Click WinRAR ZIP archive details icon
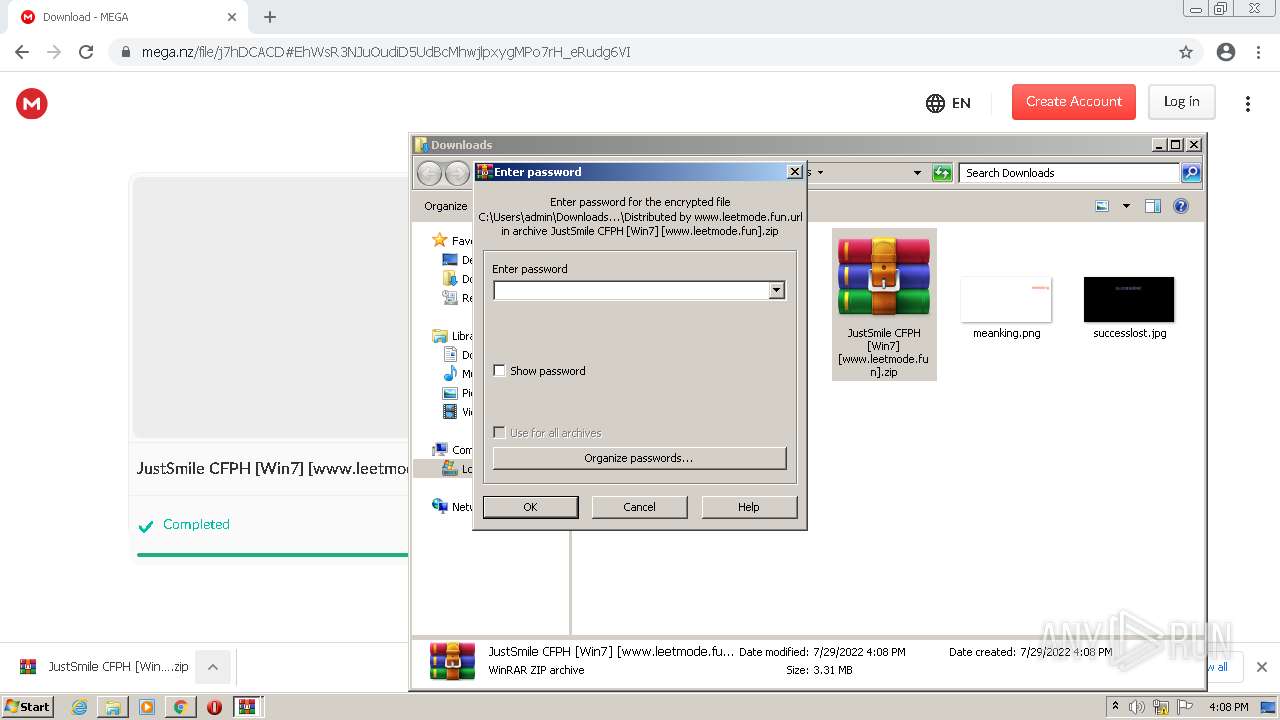Screen dimensions: 1280x720 tap(452, 661)
